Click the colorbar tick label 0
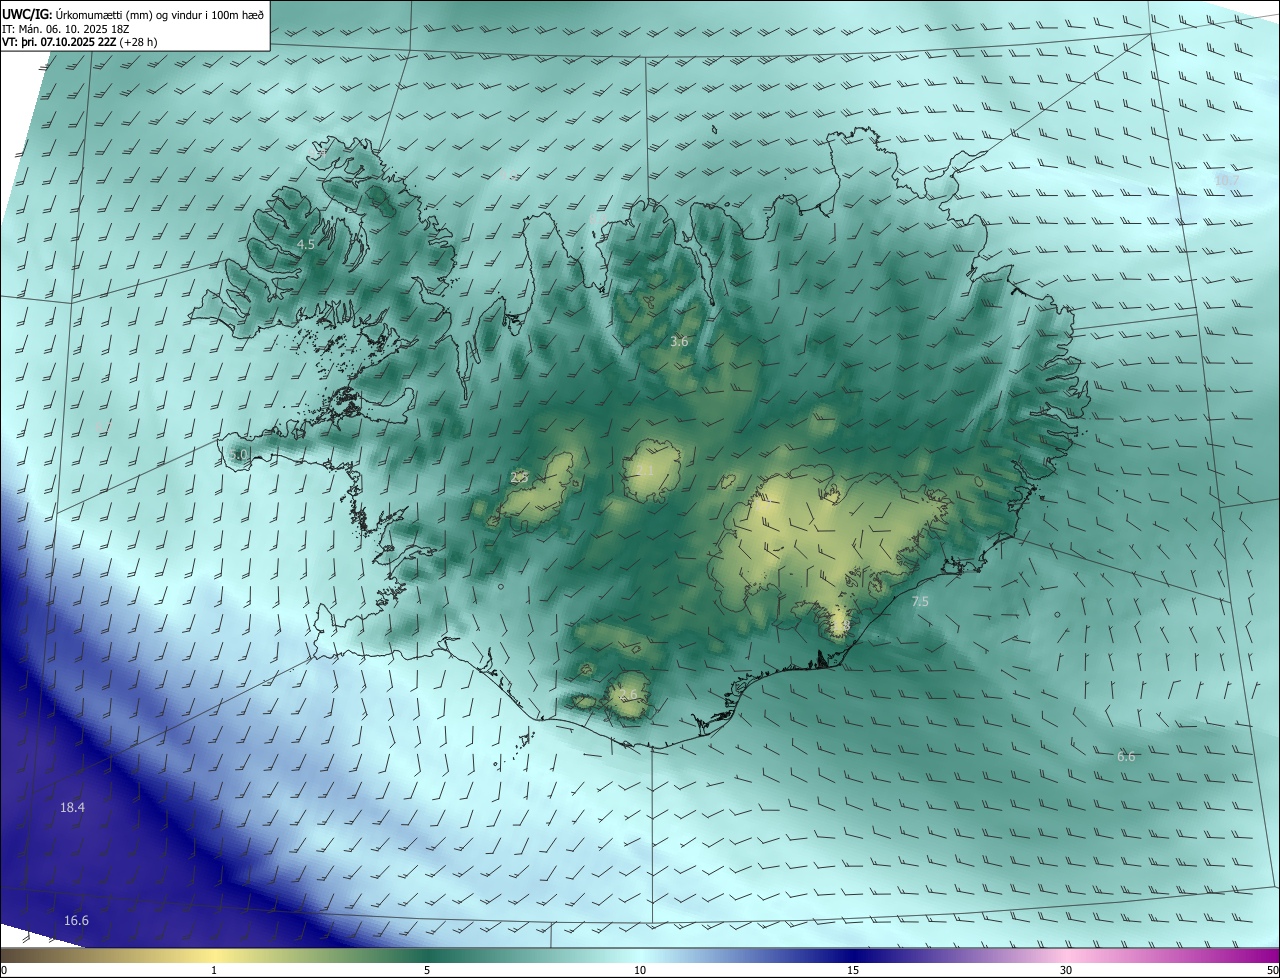This screenshot has height=978, width=1280. pyautogui.click(x=4, y=971)
